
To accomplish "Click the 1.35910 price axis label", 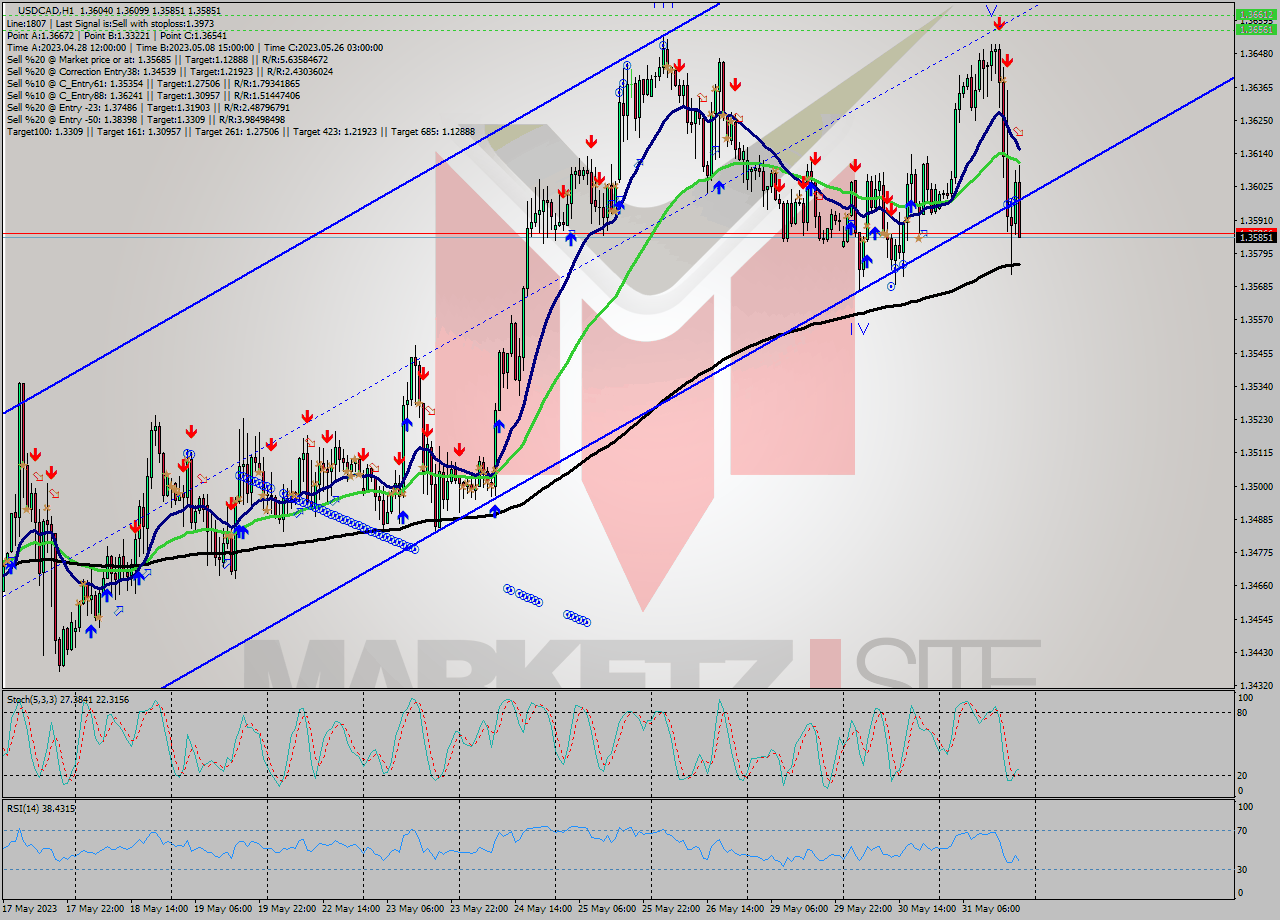I will click(1256, 220).
